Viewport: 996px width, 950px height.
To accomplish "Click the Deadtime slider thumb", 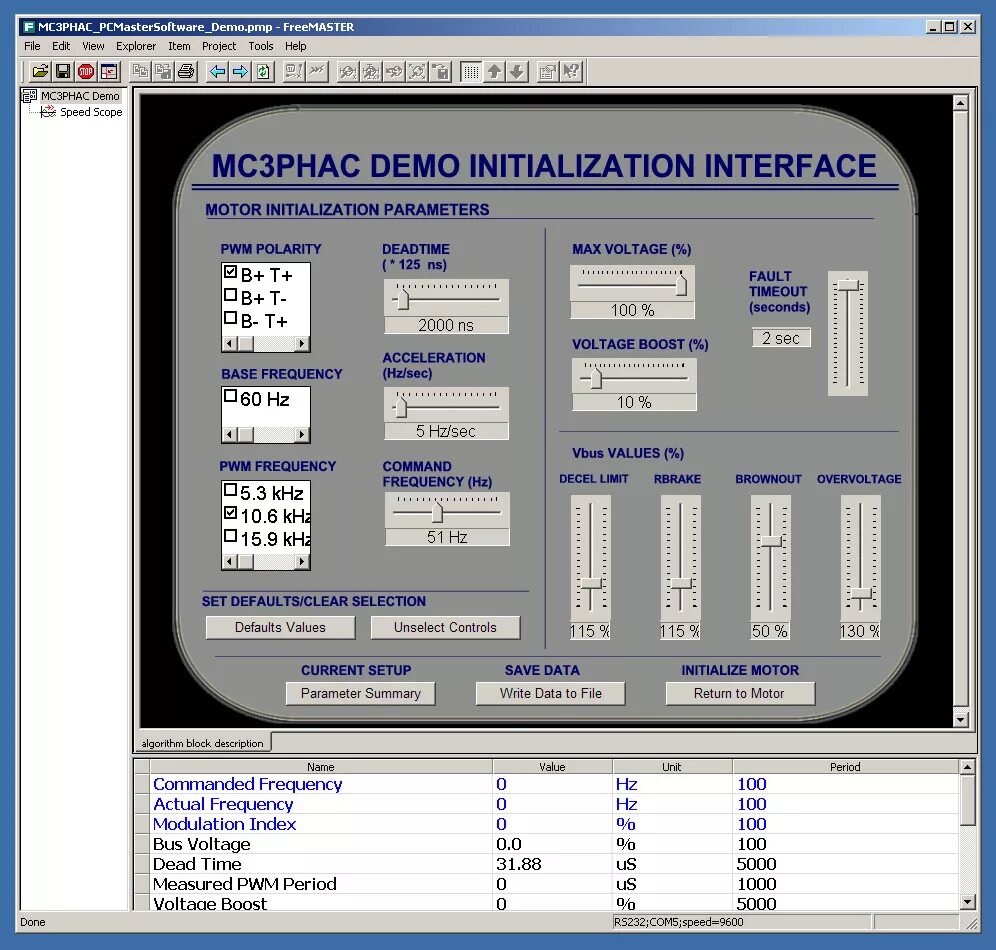I will [x=403, y=299].
